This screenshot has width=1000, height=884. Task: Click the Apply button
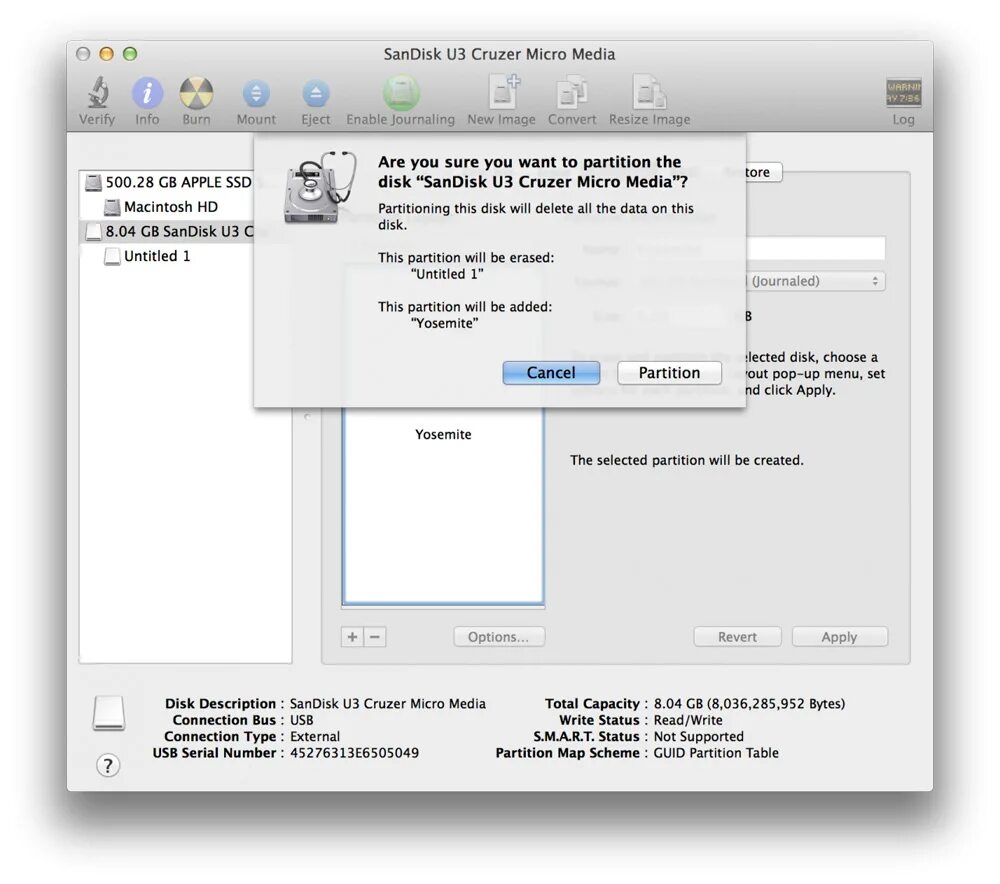tap(839, 637)
